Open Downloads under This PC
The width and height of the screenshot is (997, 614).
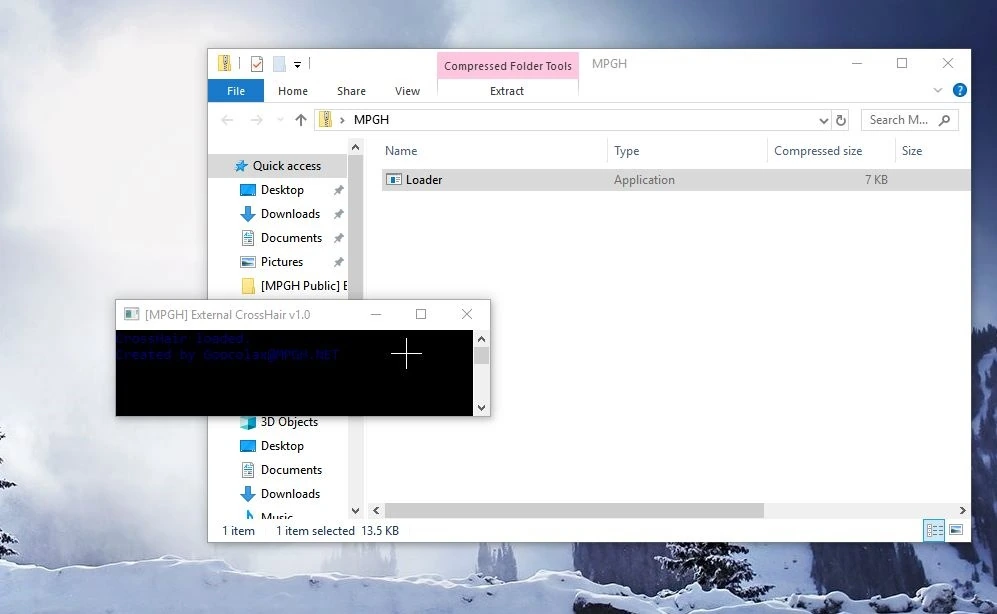point(290,494)
